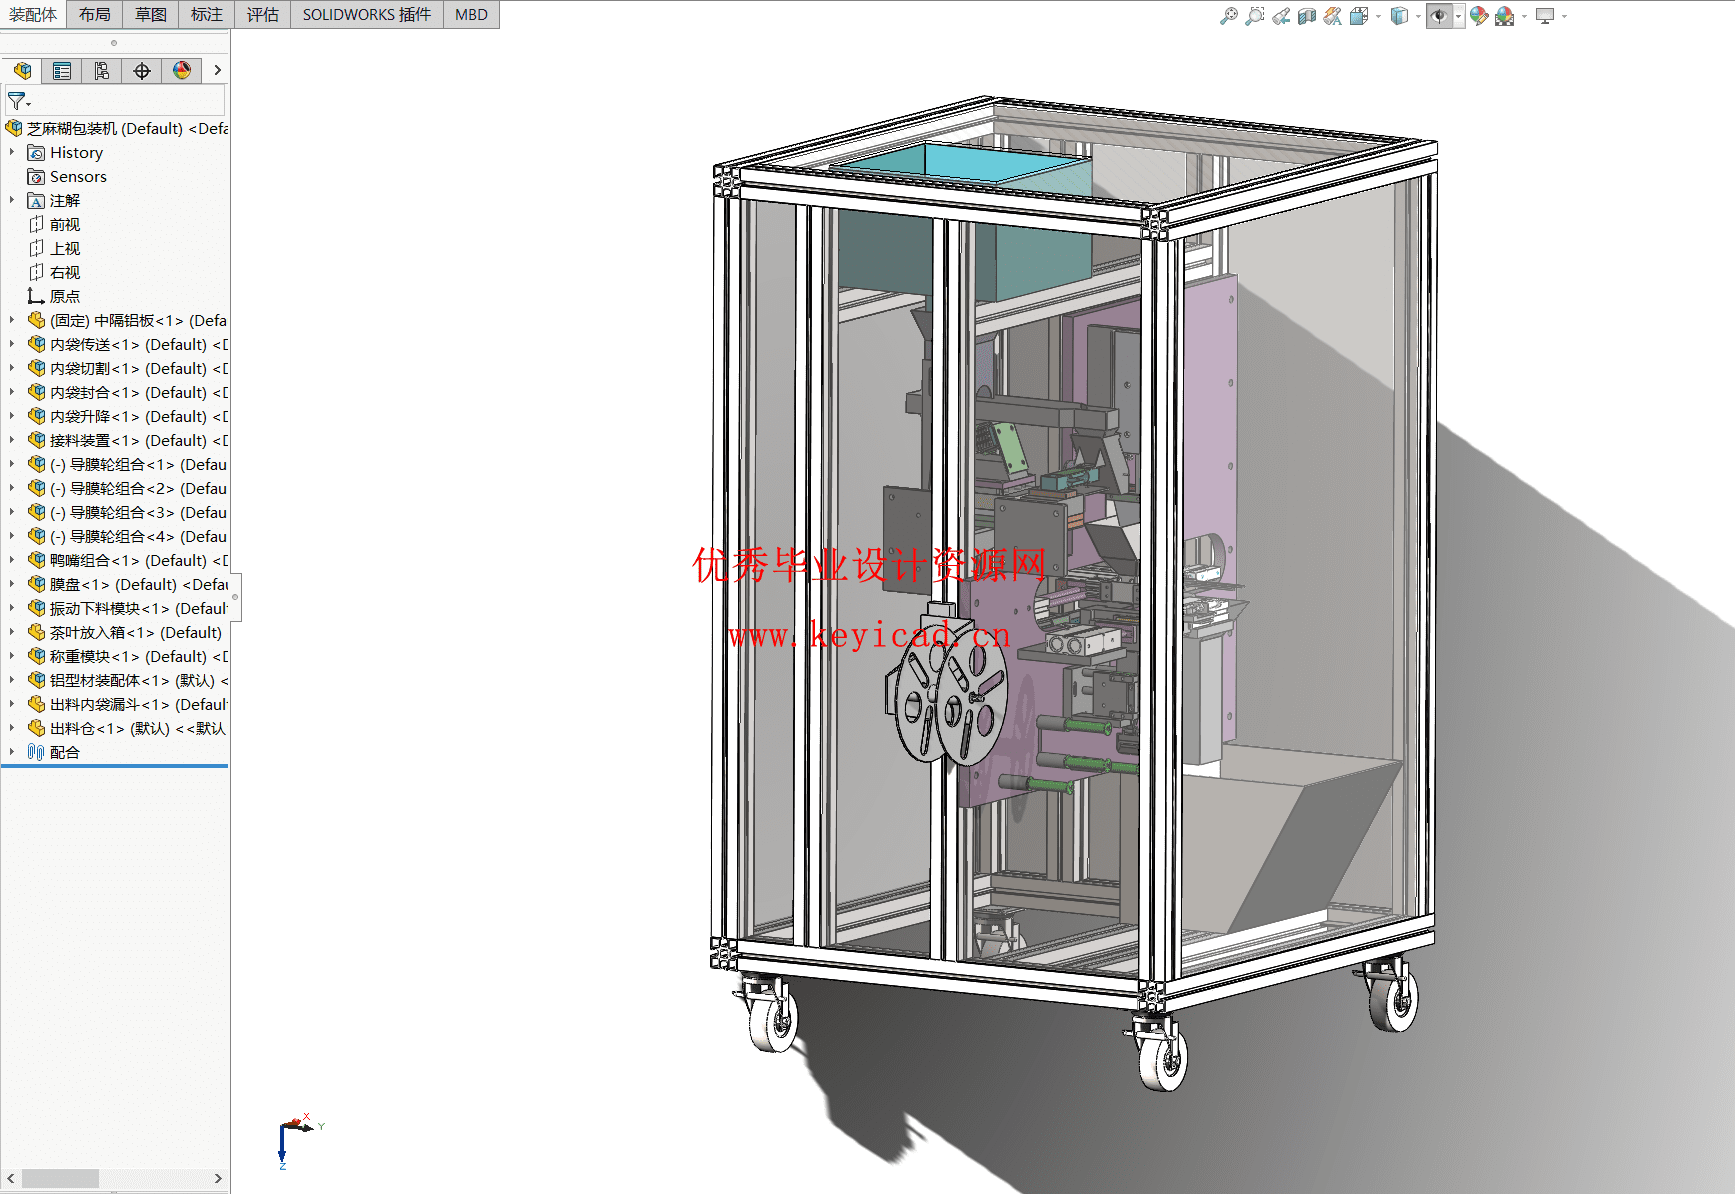Click Zoom to Area icon
The height and width of the screenshot is (1194, 1735).
pos(1255,16)
